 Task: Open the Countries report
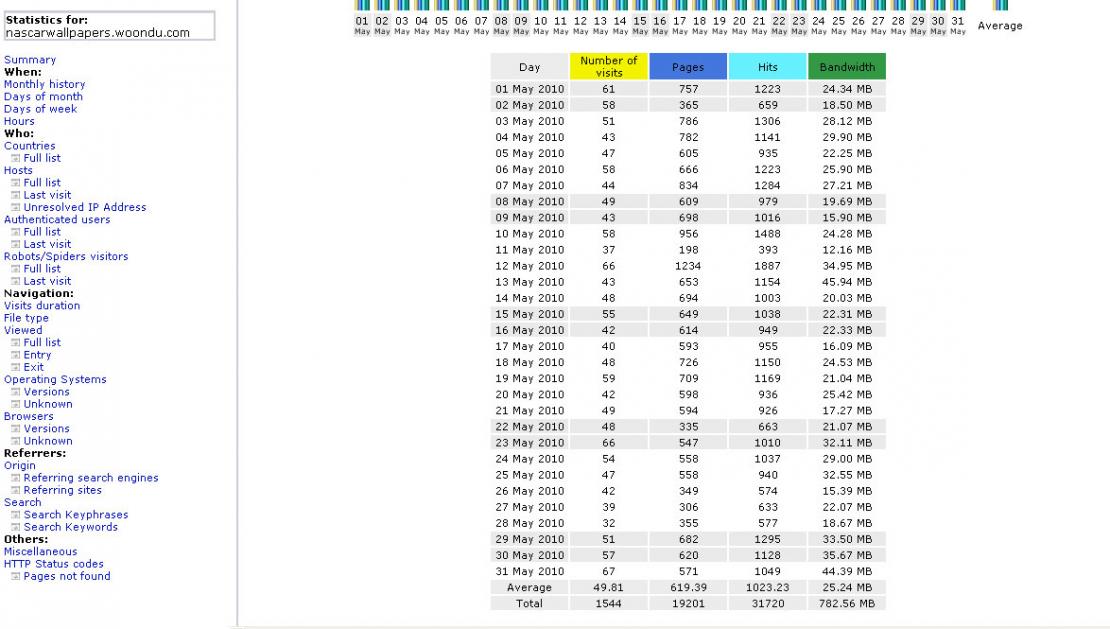[x=30, y=146]
